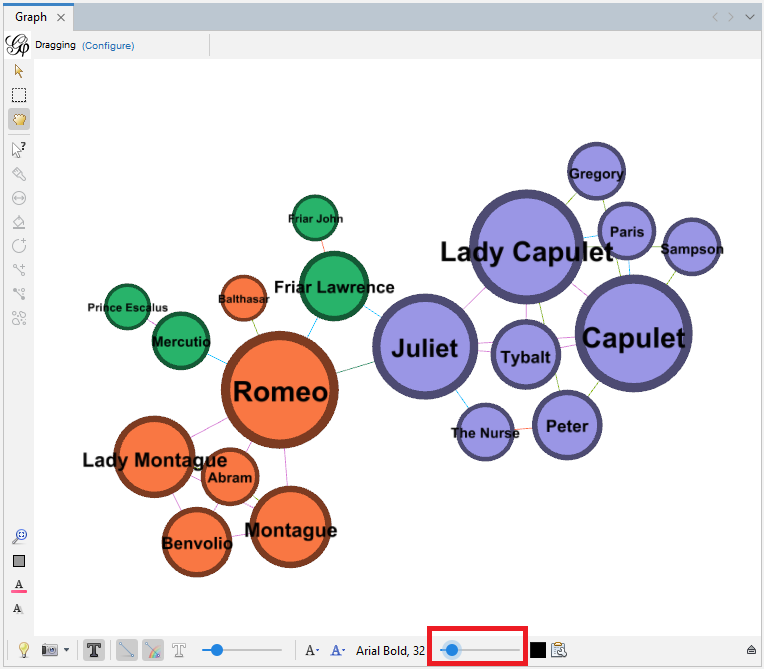
Task: Click the Configure link
Action: [x=108, y=45]
